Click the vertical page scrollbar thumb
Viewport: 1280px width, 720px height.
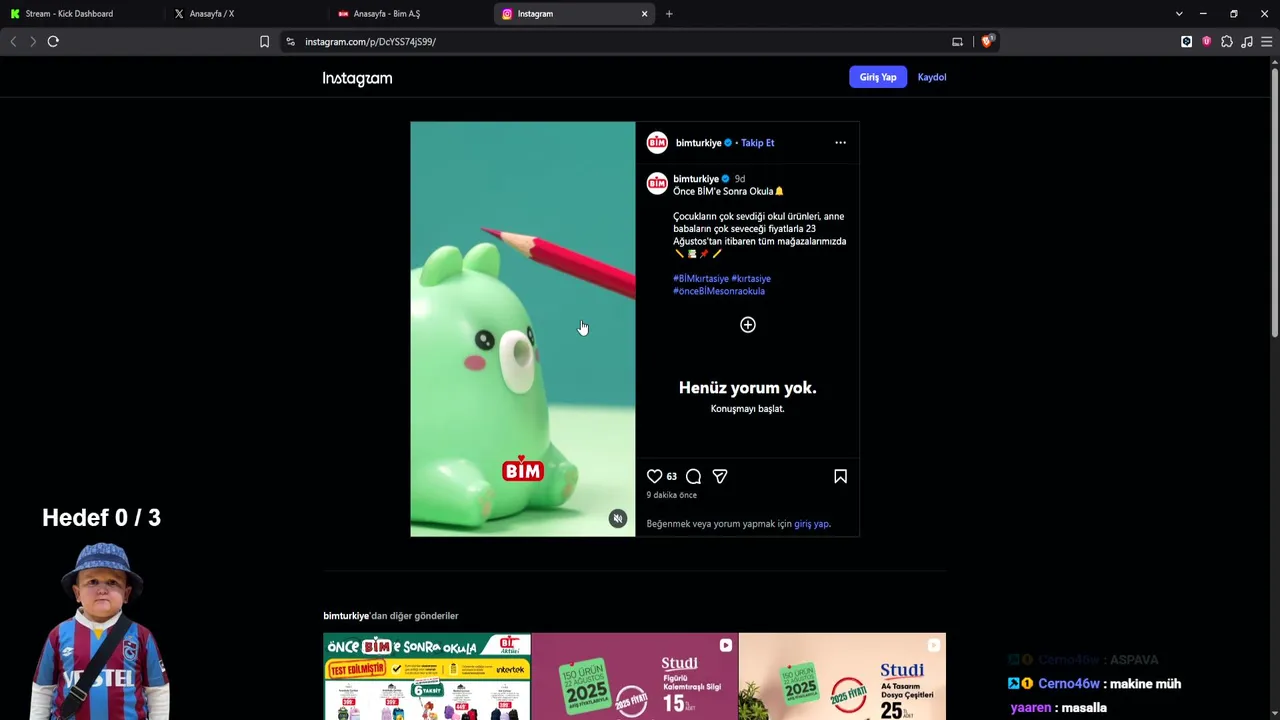click(x=1274, y=202)
